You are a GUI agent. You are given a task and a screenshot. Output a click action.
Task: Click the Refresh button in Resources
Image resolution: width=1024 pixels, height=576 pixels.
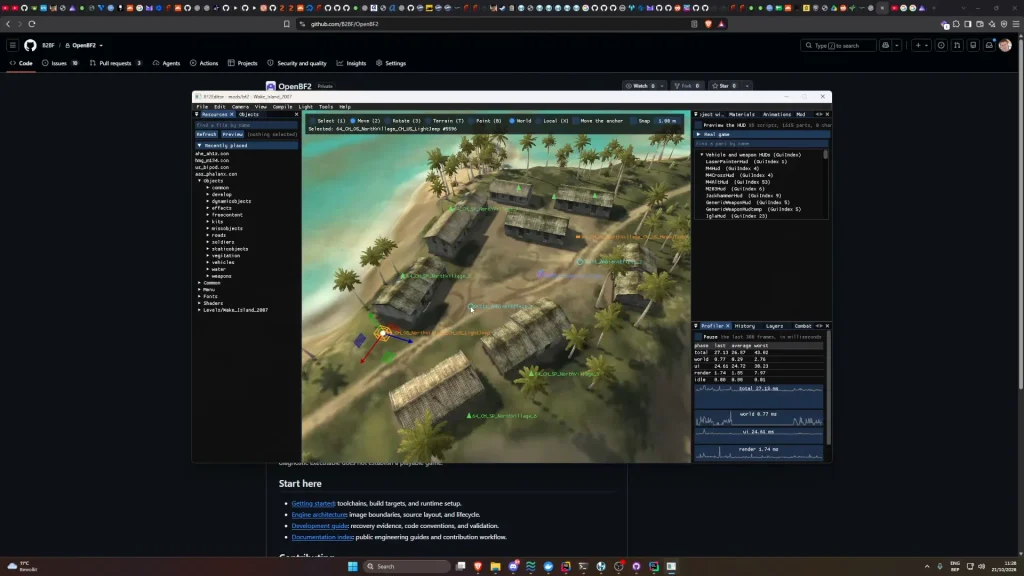[206, 134]
